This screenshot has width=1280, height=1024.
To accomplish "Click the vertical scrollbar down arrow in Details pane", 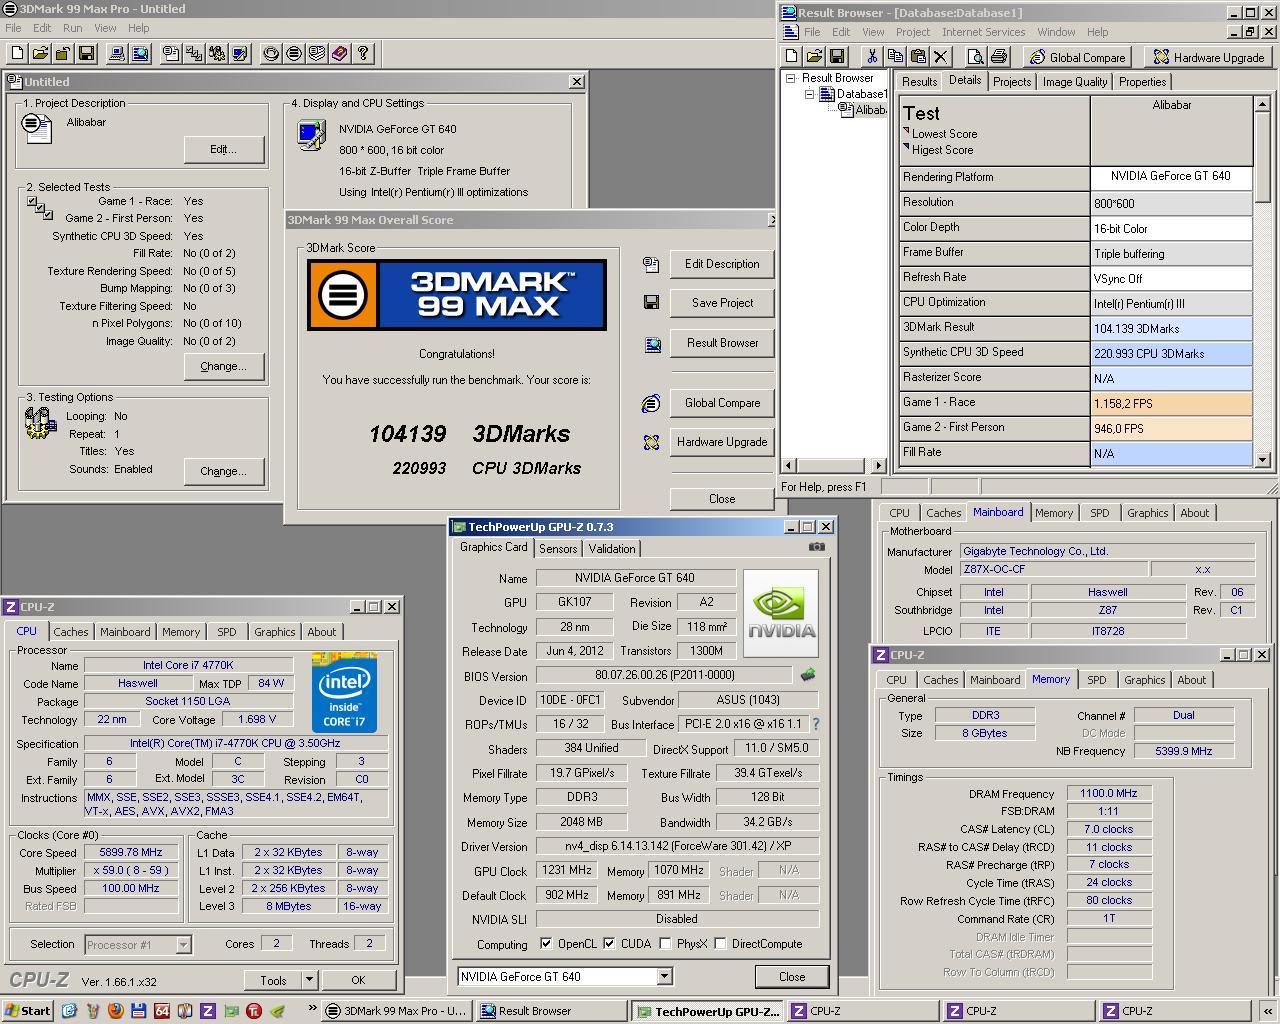I will pyautogui.click(x=1262, y=460).
